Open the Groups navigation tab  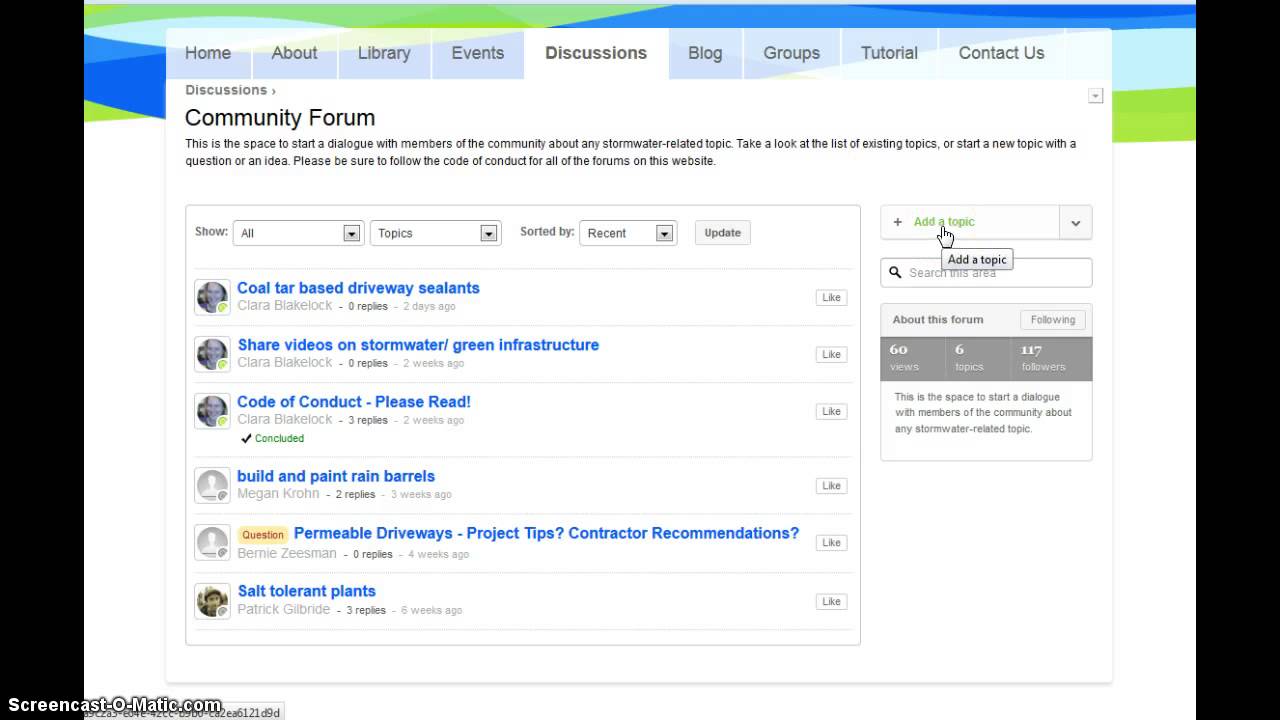pyautogui.click(x=791, y=53)
